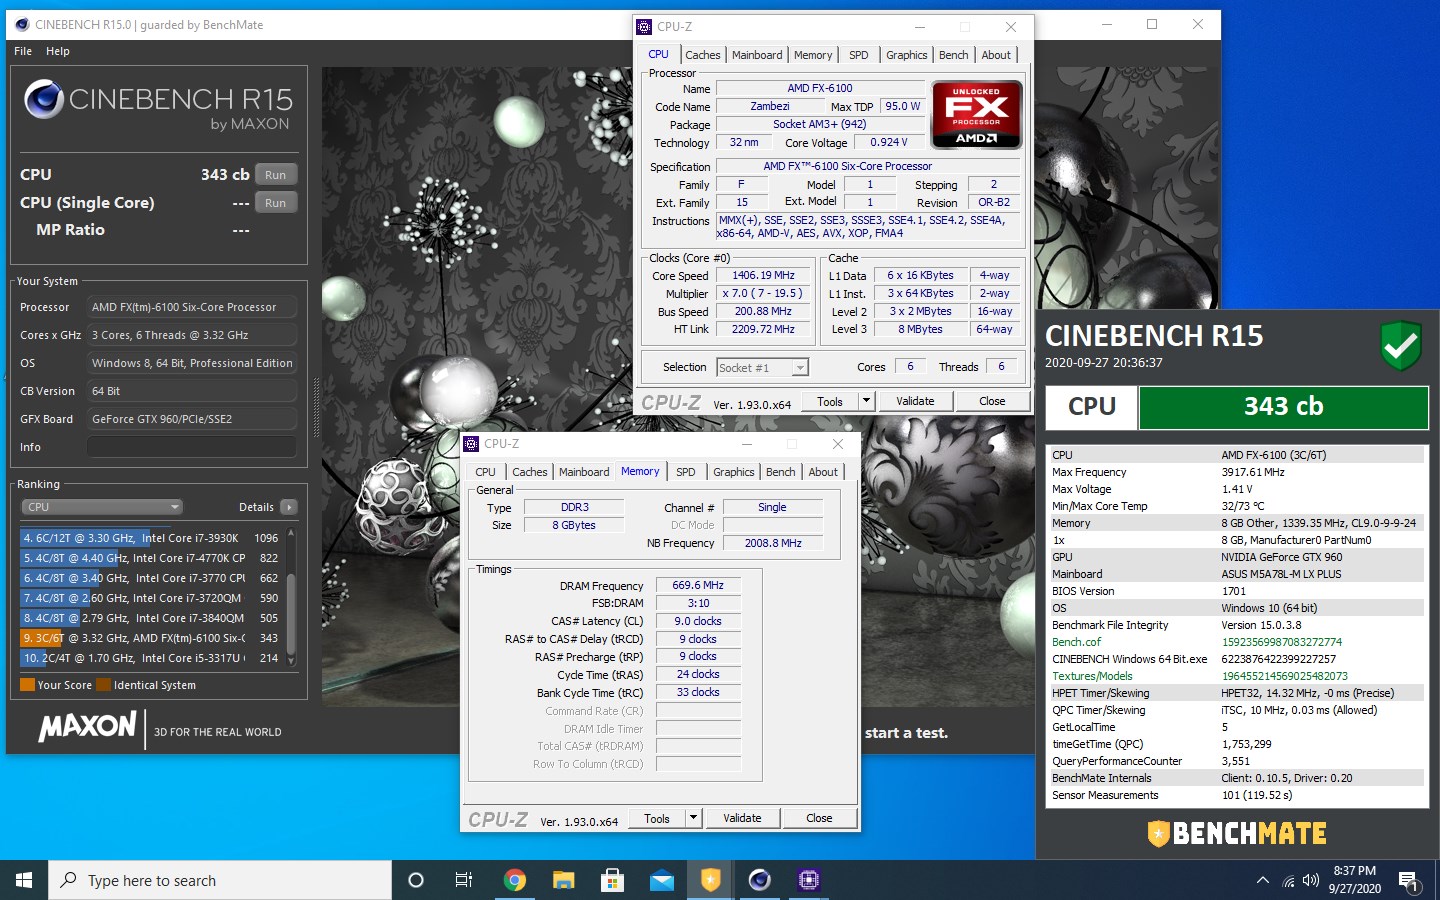This screenshot has height=900, width=1440.
Task: Open About tab in upper CPU-Z
Action: pos(996,55)
